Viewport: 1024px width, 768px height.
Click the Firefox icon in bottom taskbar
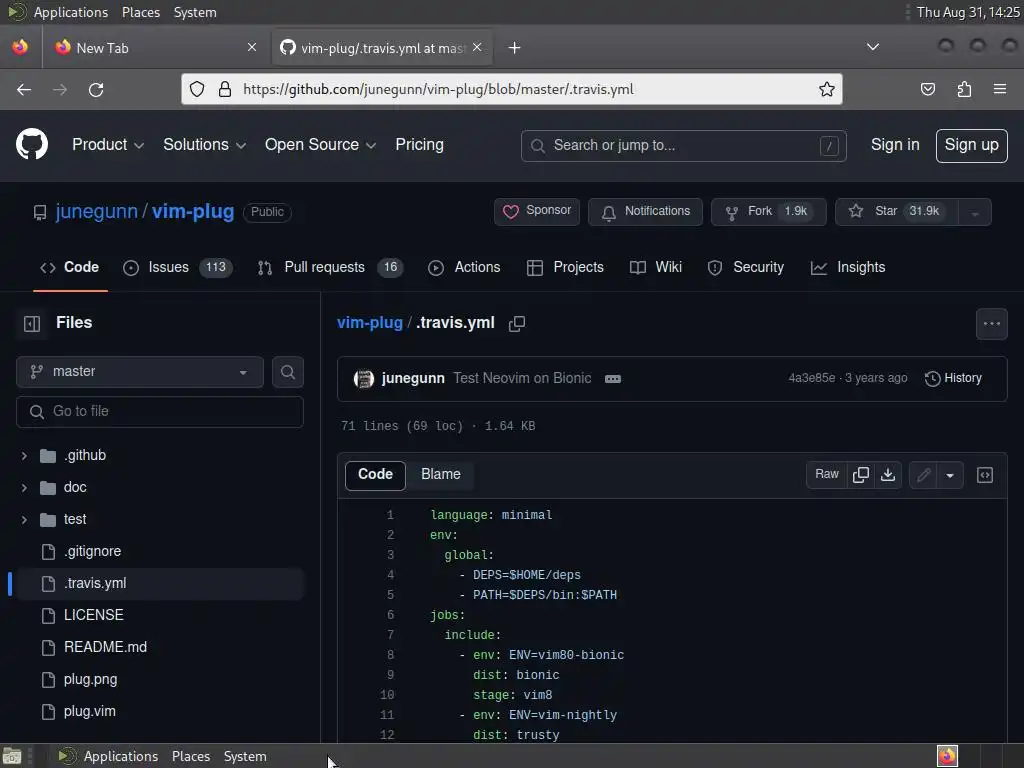(947, 756)
